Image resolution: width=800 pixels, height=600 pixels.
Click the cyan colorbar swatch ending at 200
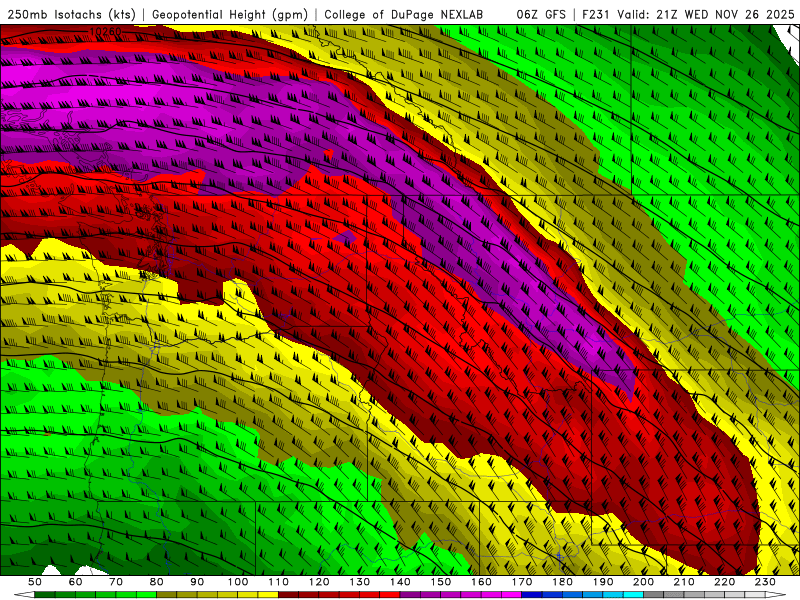[633, 594]
